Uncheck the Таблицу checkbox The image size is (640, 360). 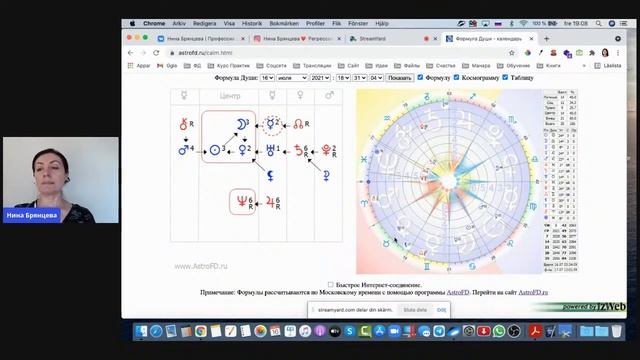click(x=505, y=77)
